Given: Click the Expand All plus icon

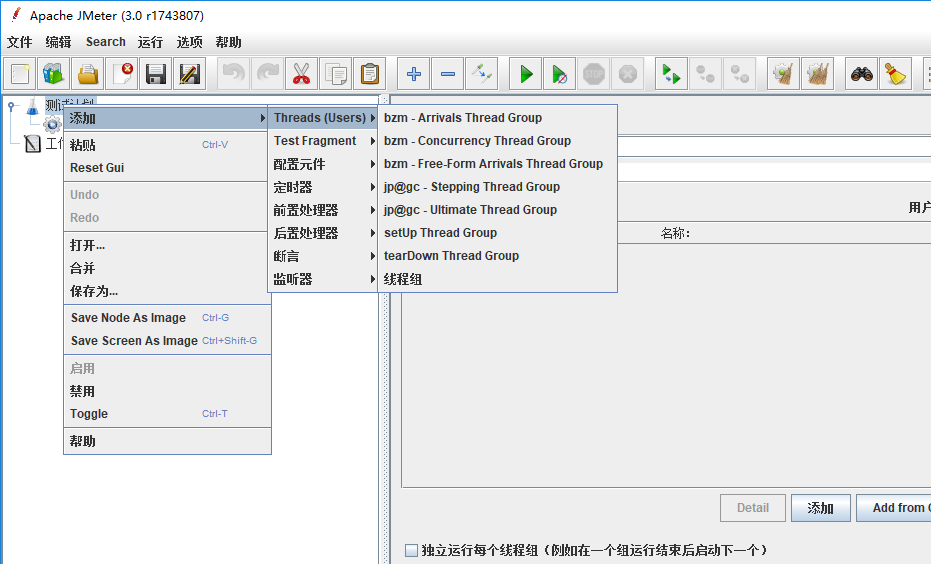Looking at the screenshot, I should tap(413, 74).
